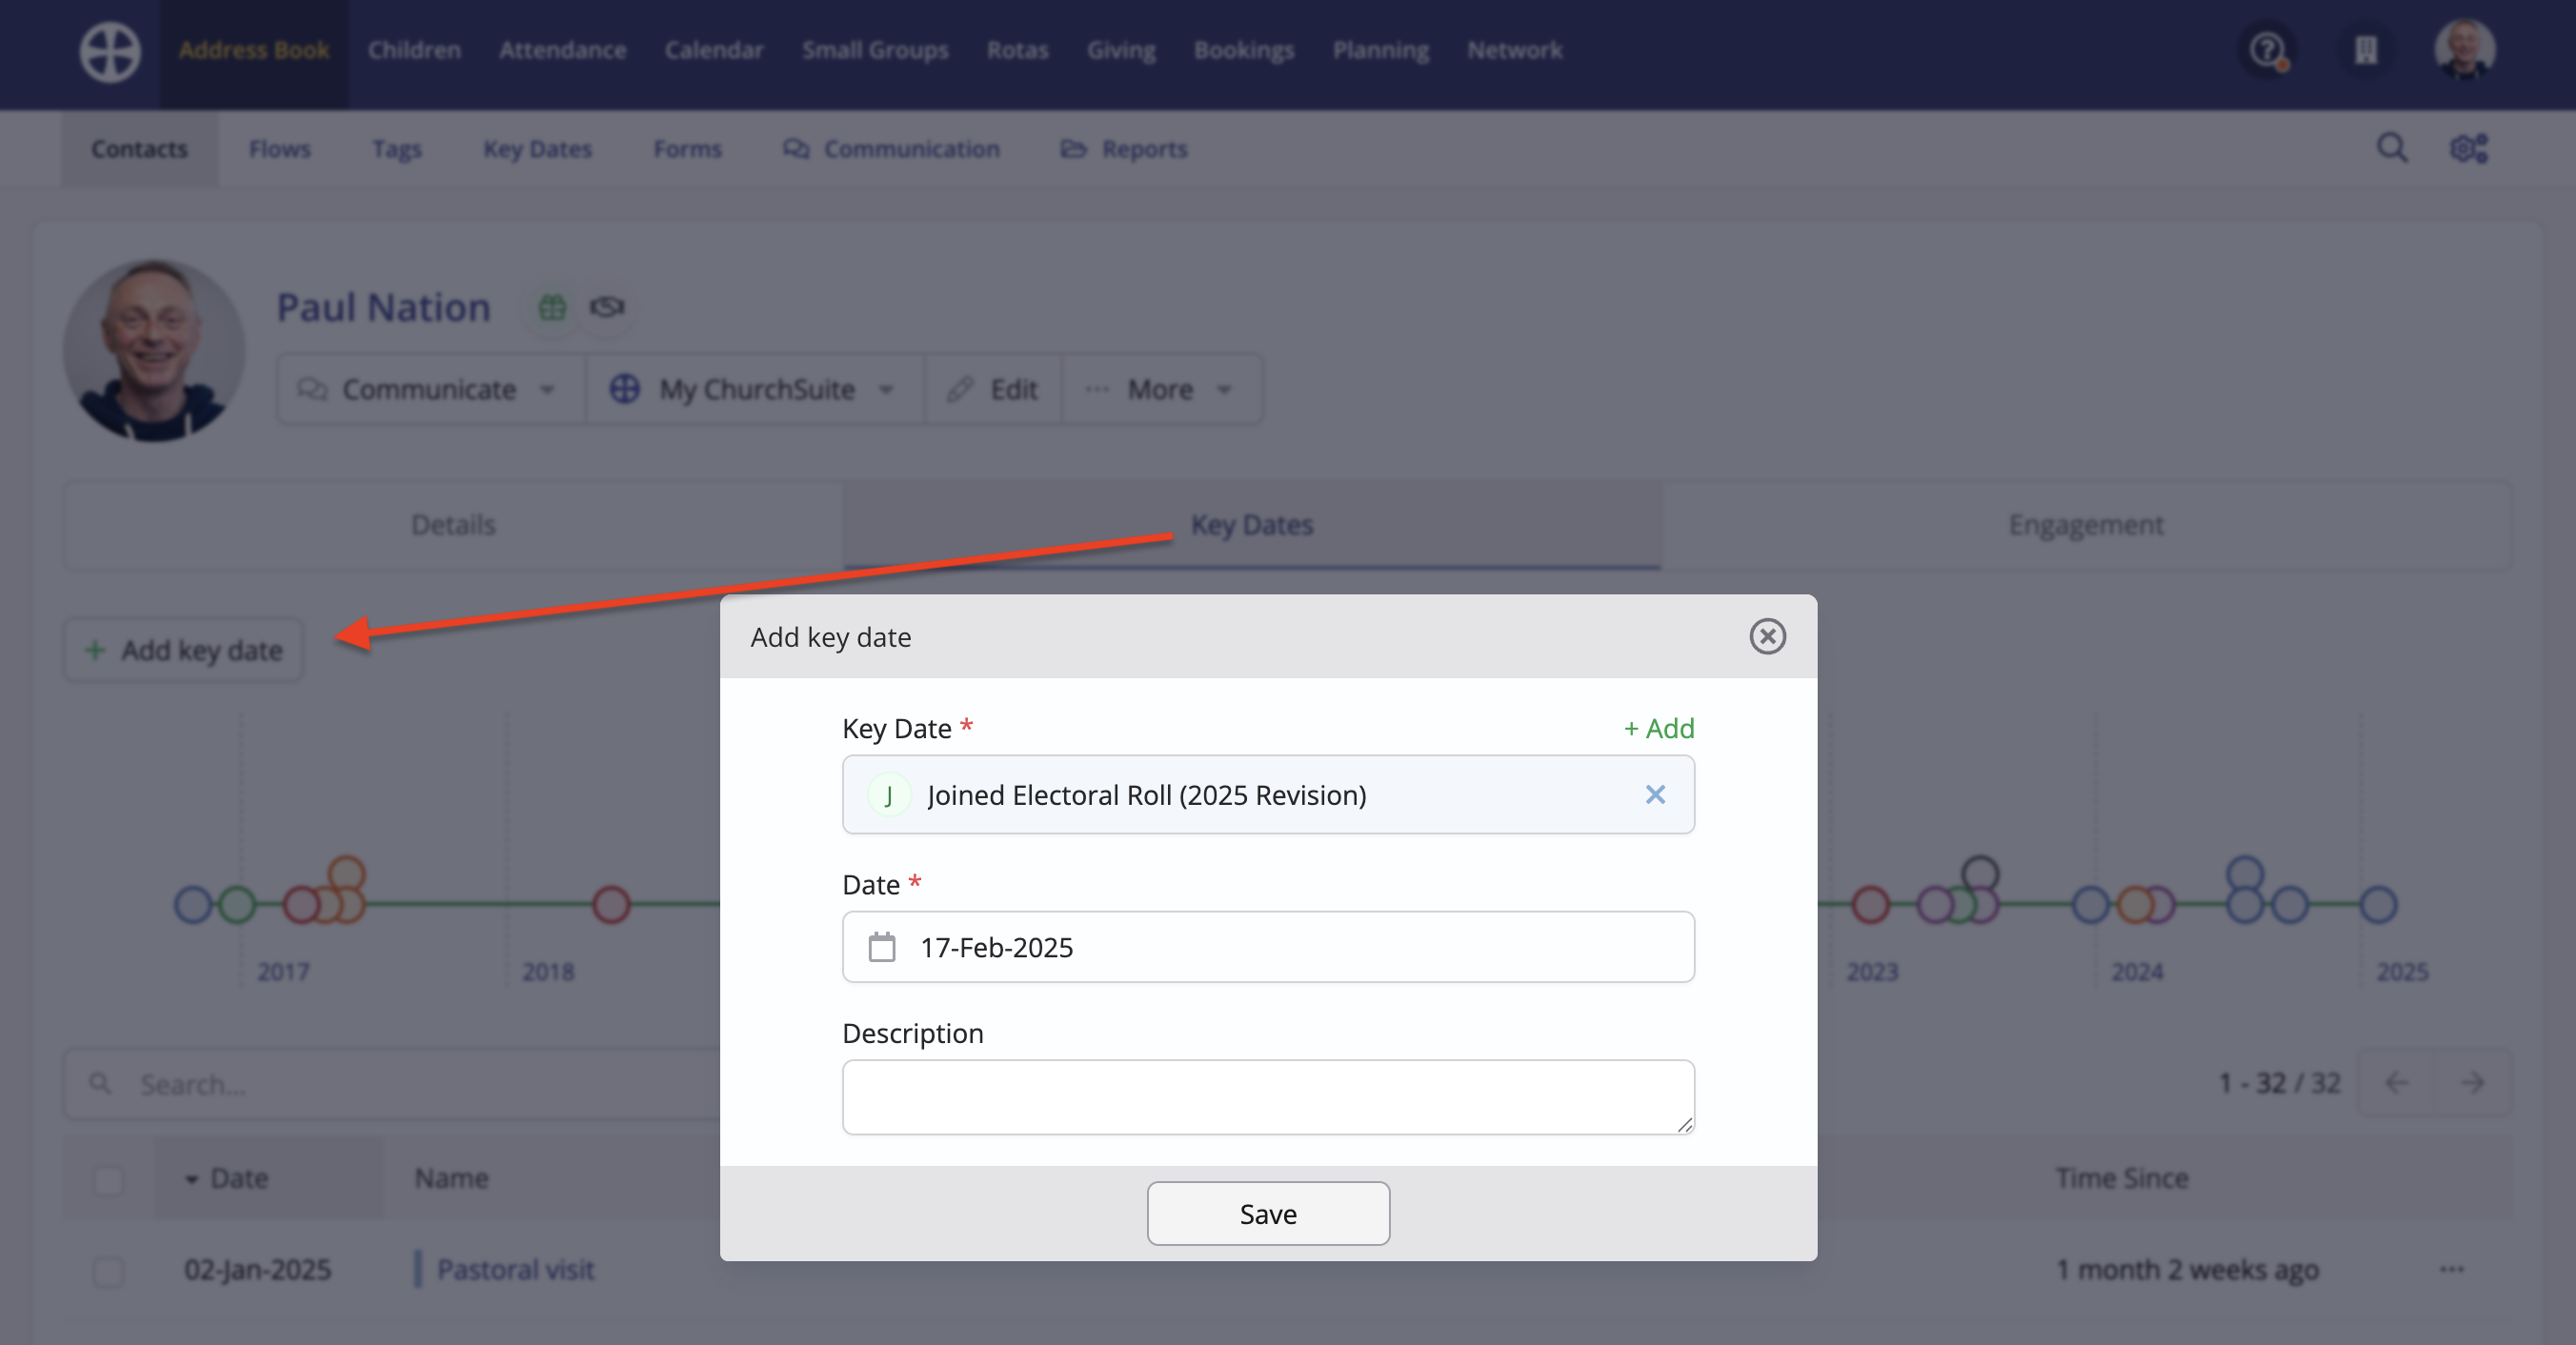Expand the Communicate dropdown
This screenshot has height=1345, width=2576.
pyautogui.click(x=430, y=389)
